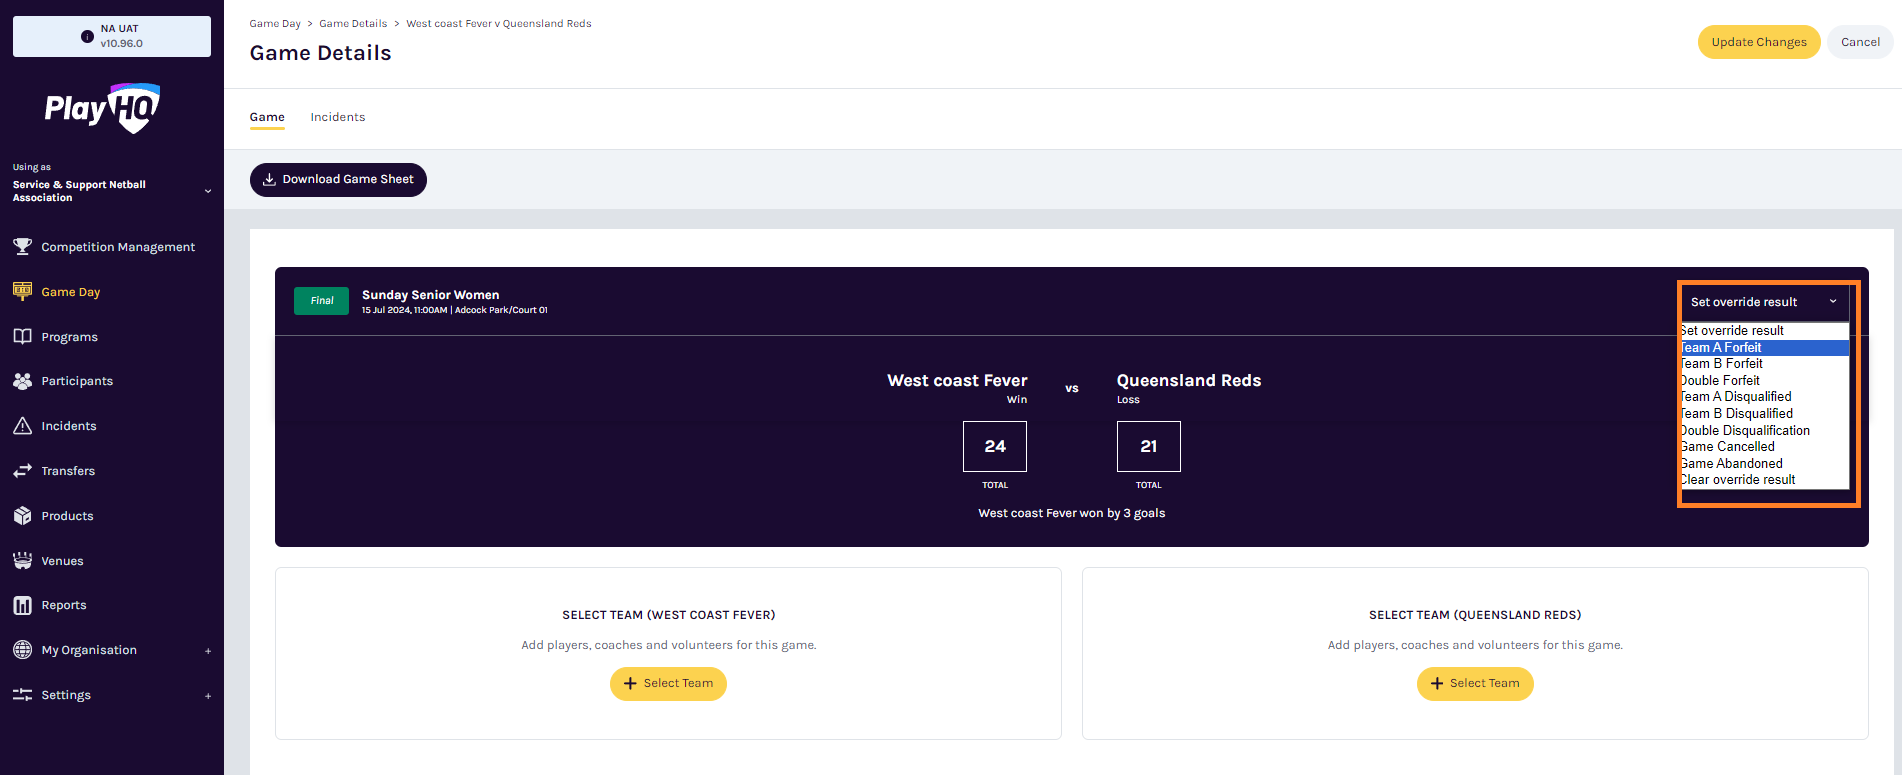Expand My Organisation submenu plus
The height and width of the screenshot is (775, 1902).
point(208,651)
